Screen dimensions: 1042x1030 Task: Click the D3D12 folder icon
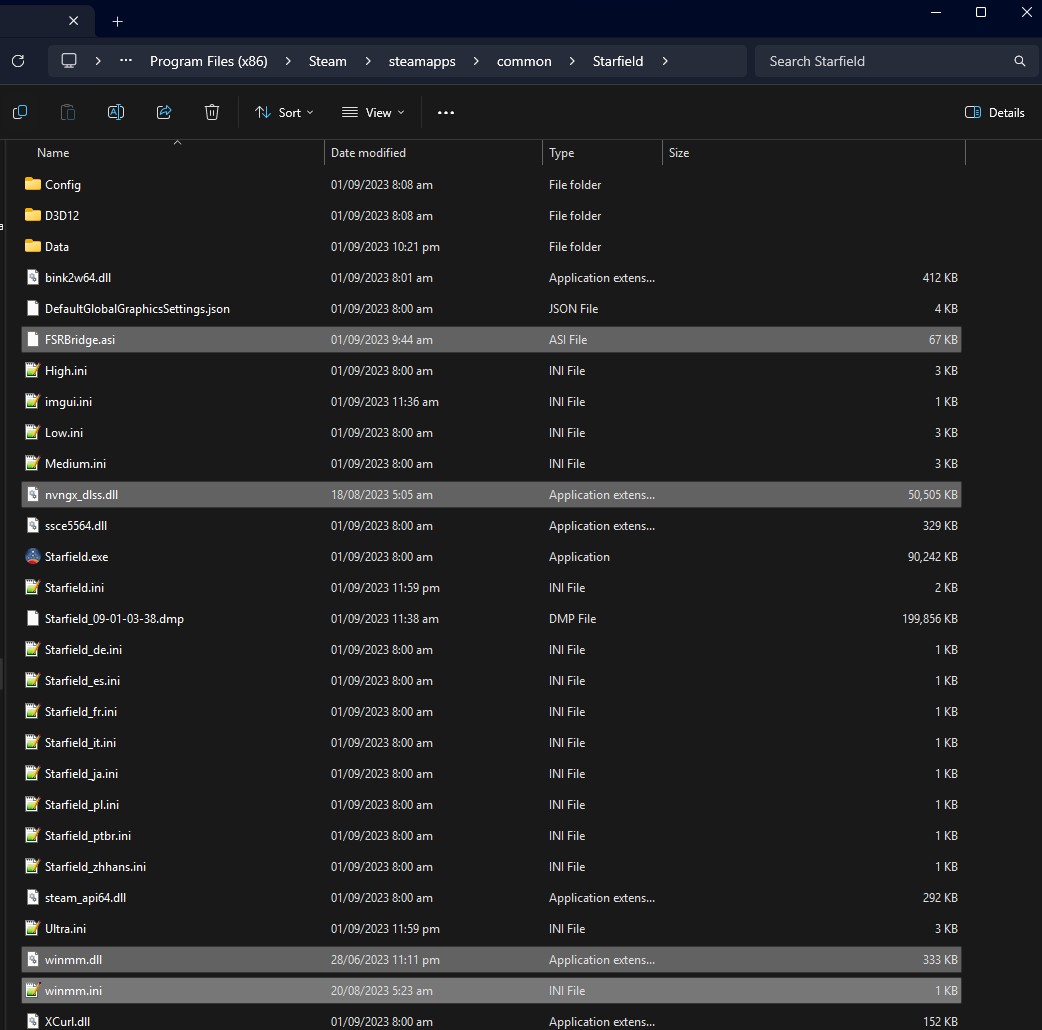click(x=33, y=215)
